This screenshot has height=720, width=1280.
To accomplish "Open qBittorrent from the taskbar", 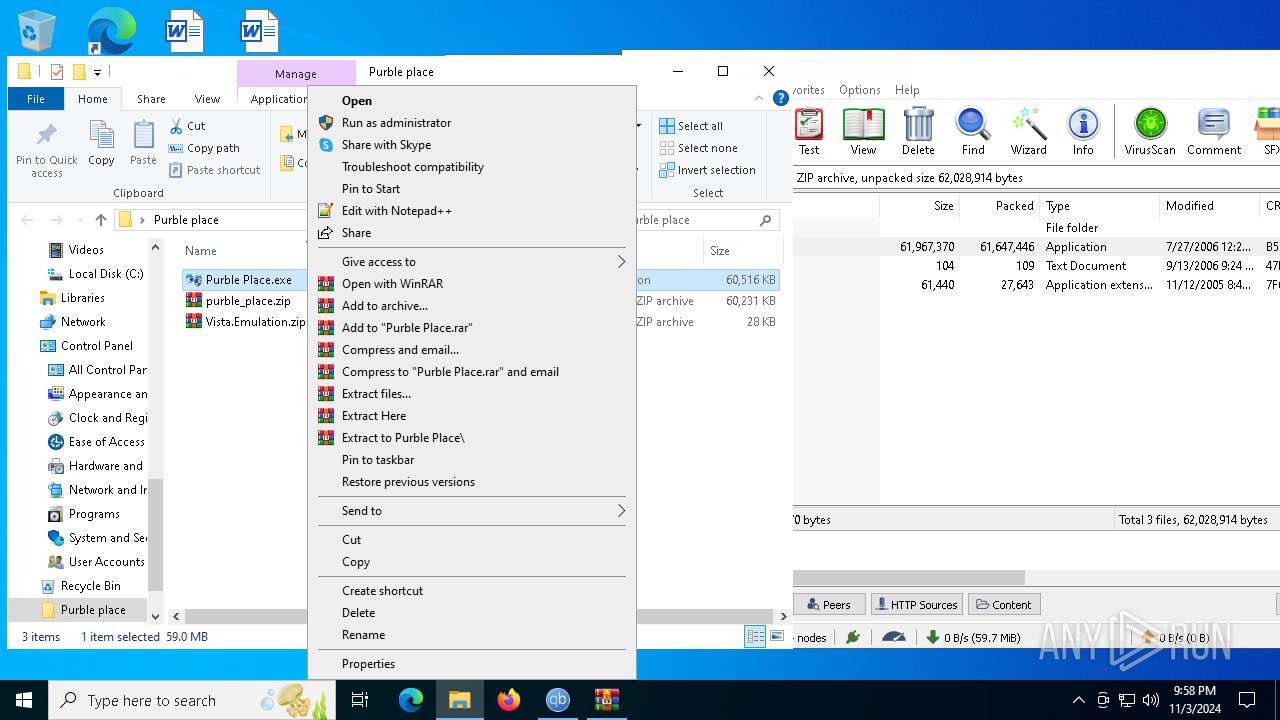I will (x=558, y=700).
